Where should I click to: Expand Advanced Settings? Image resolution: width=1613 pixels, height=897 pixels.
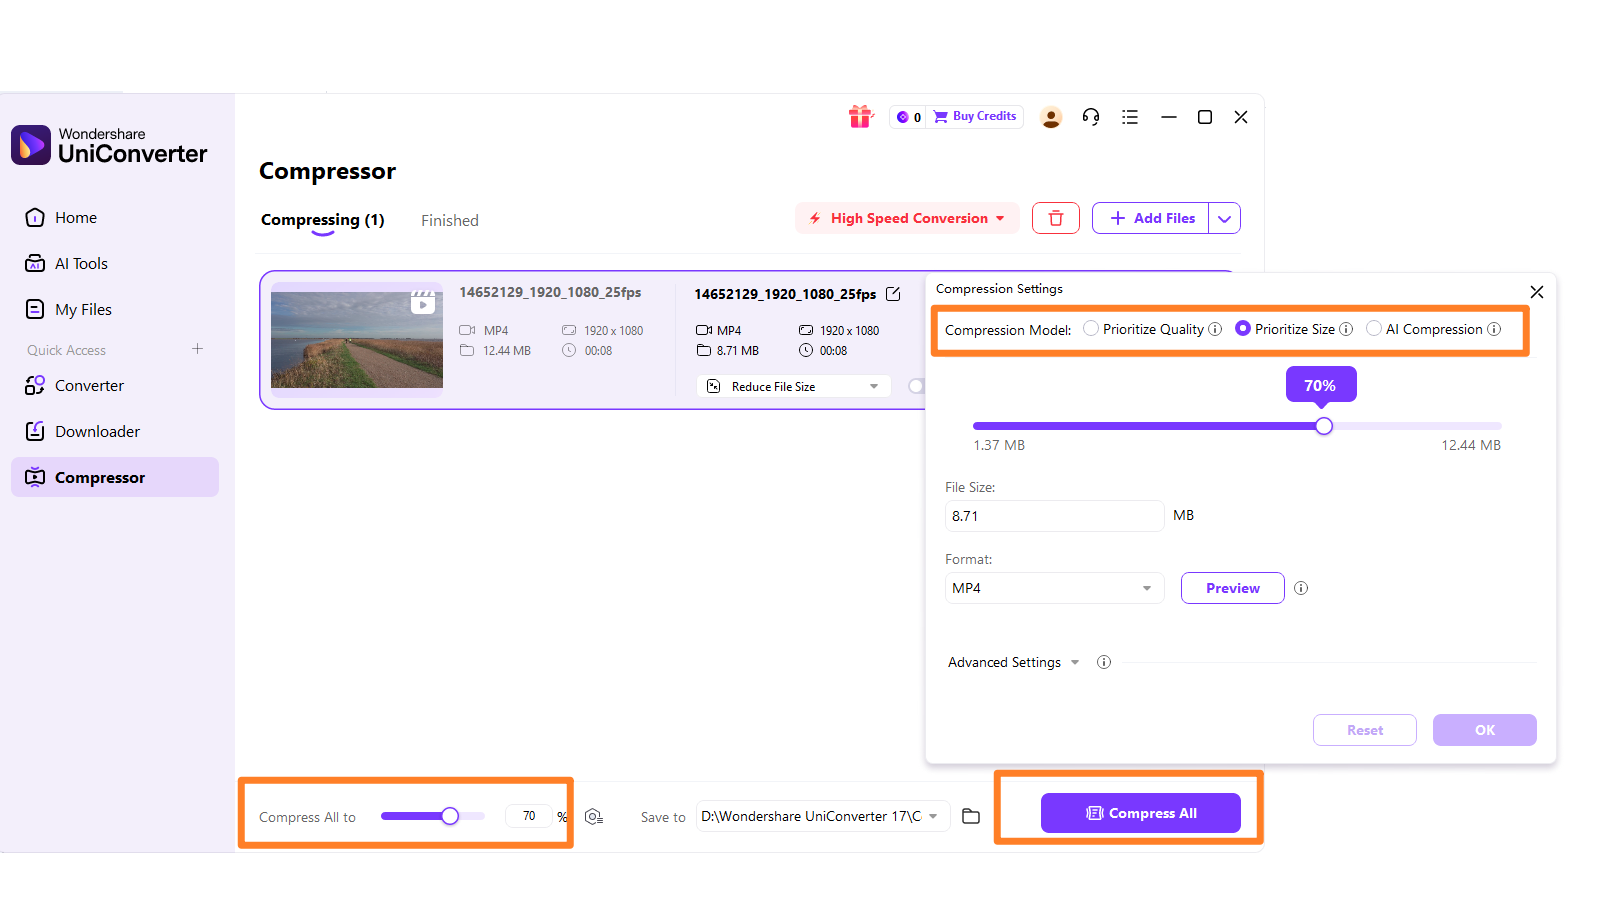click(x=1014, y=662)
